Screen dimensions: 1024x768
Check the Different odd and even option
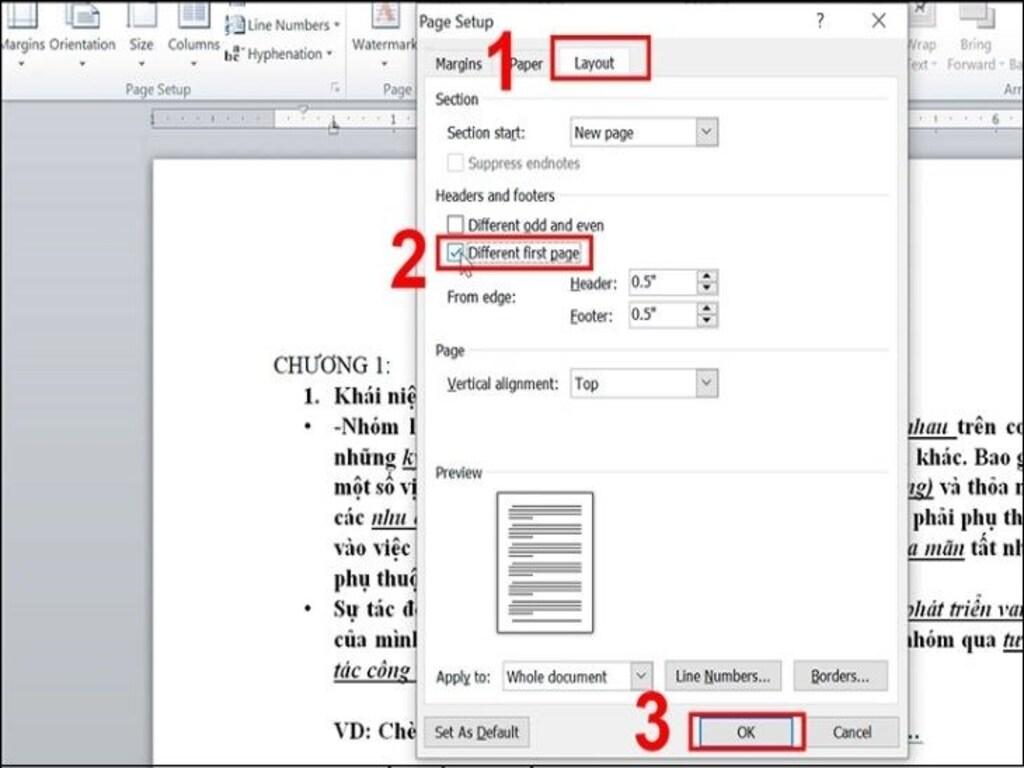[x=457, y=224]
